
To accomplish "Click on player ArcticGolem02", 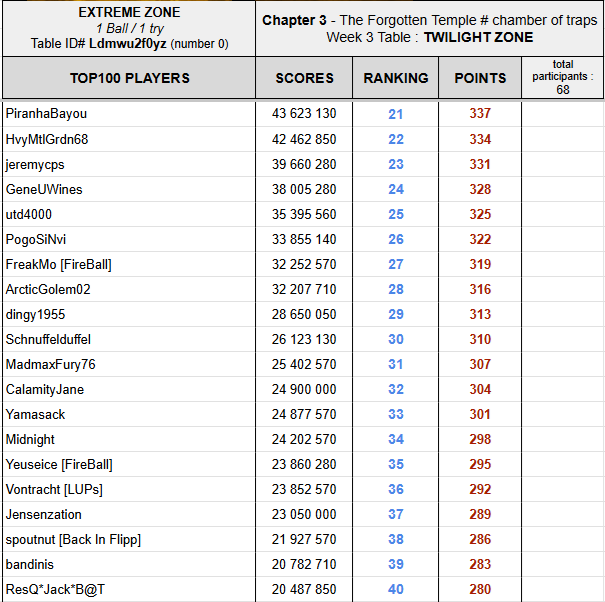I will point(48,289).
